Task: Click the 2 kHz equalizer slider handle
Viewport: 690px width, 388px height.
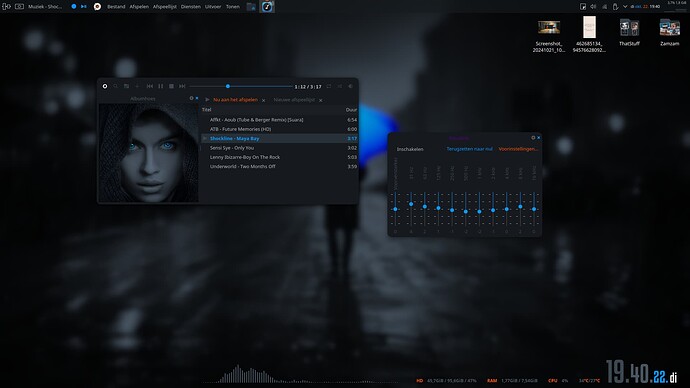Action: pyautogui.click(x=493, y=210)
